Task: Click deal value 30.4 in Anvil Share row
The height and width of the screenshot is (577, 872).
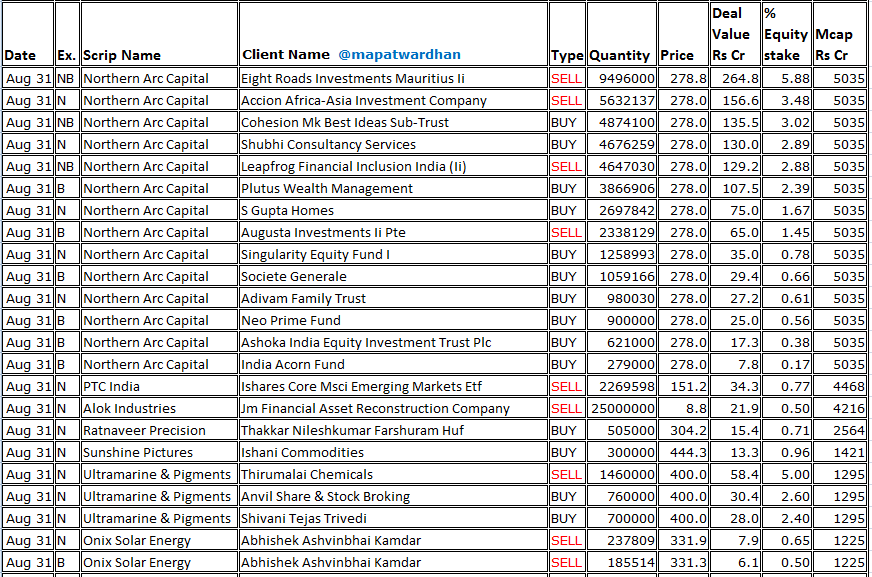Action: [735, 496]
